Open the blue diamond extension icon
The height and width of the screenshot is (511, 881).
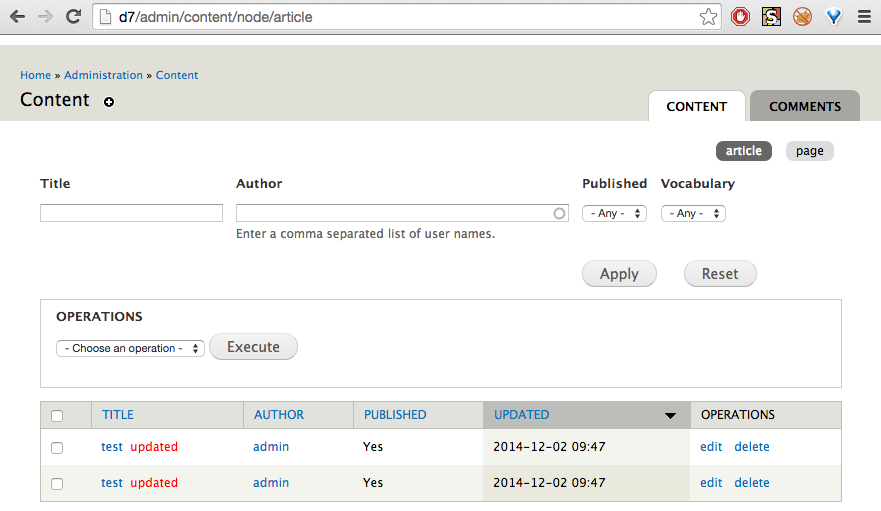pos(834,16)
